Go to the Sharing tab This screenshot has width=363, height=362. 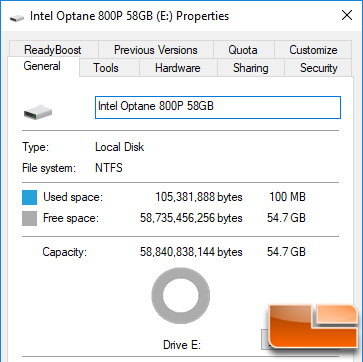click(251, 68)
